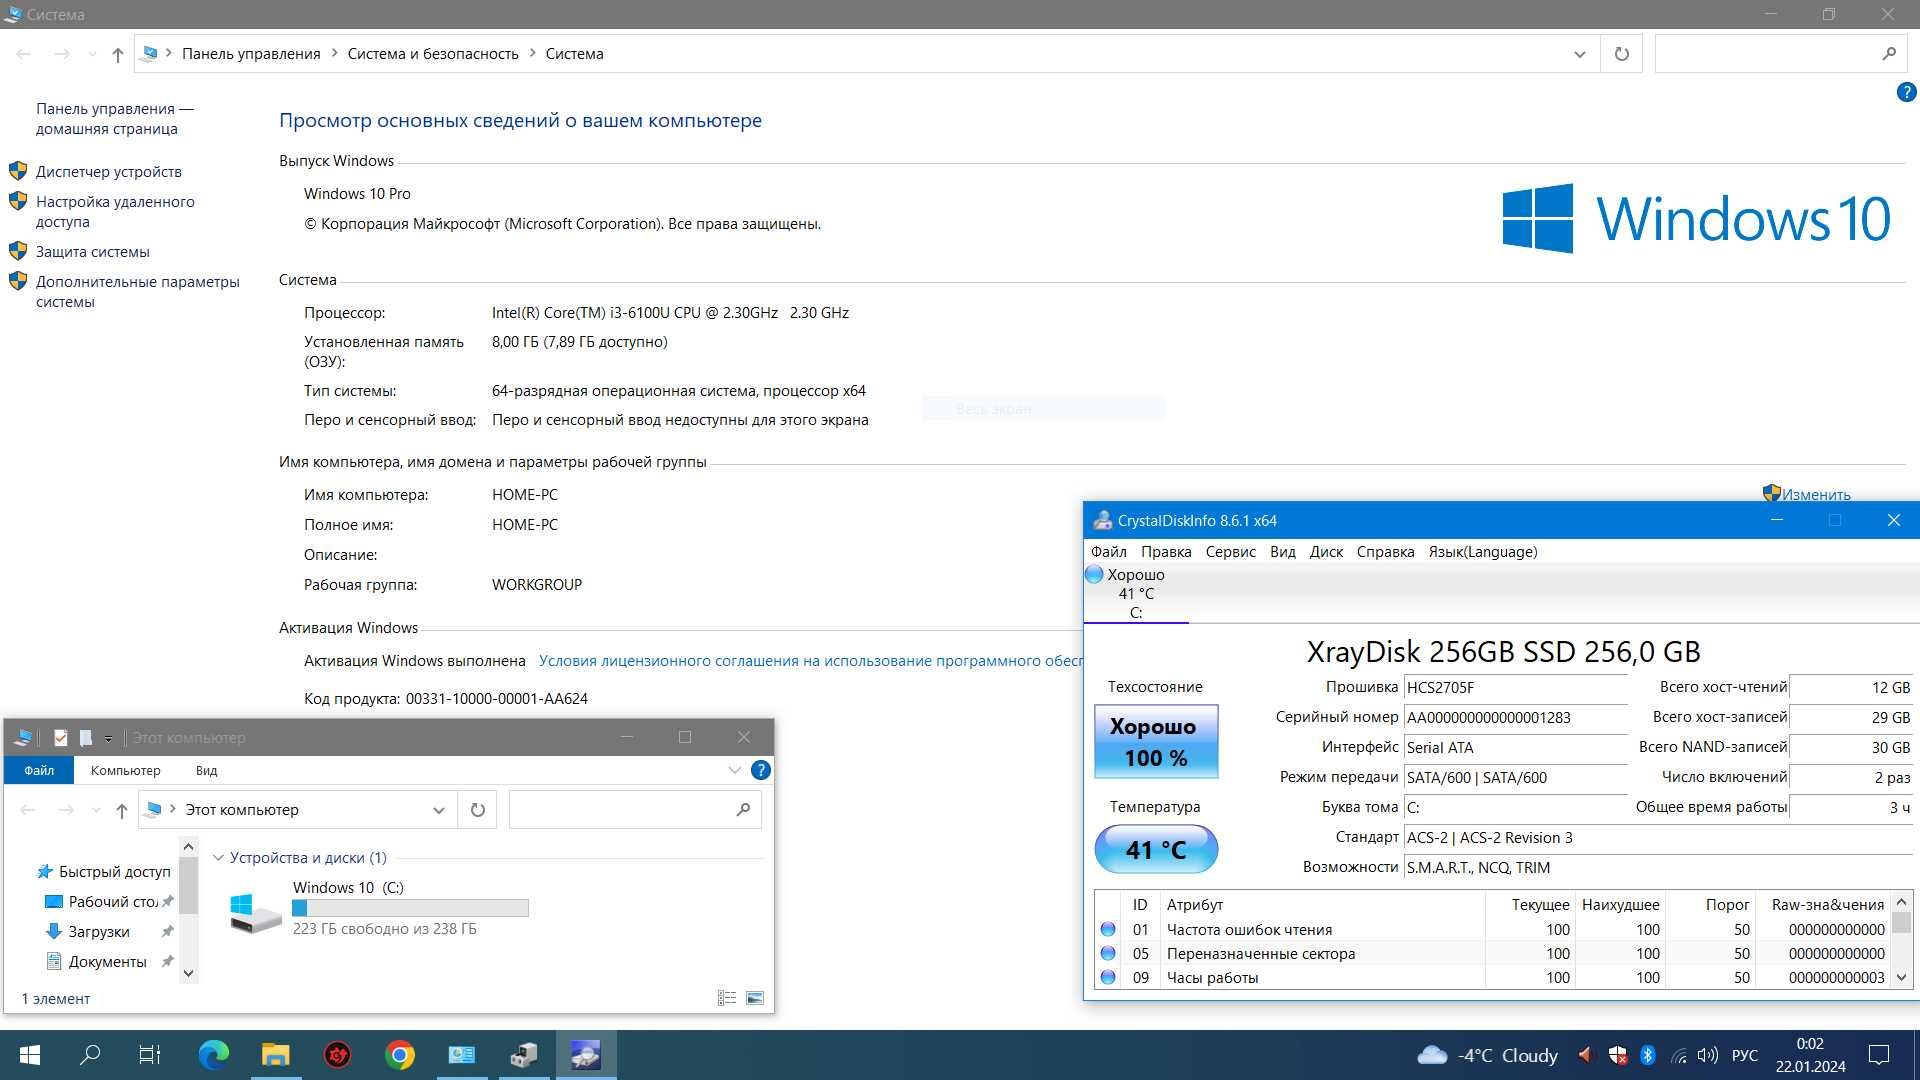Open license agreement terms link
This screenshot has height=1080, width=1920.
[811, 661]
